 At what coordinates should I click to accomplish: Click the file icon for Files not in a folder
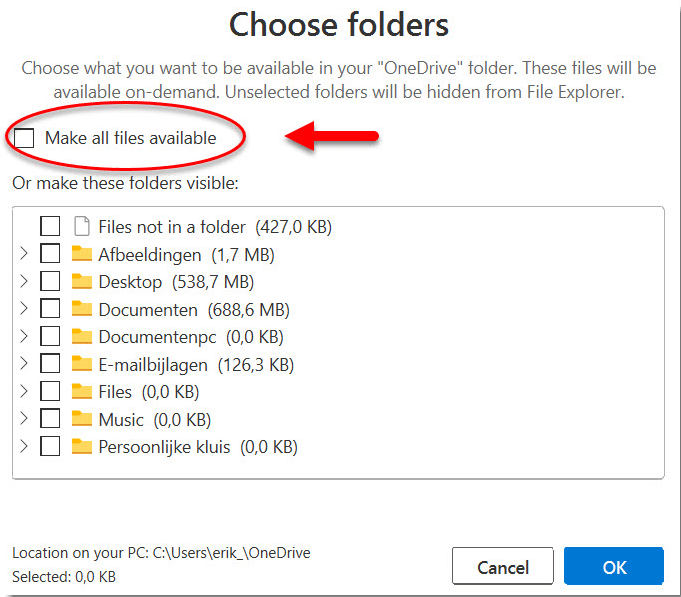(82, 227)
